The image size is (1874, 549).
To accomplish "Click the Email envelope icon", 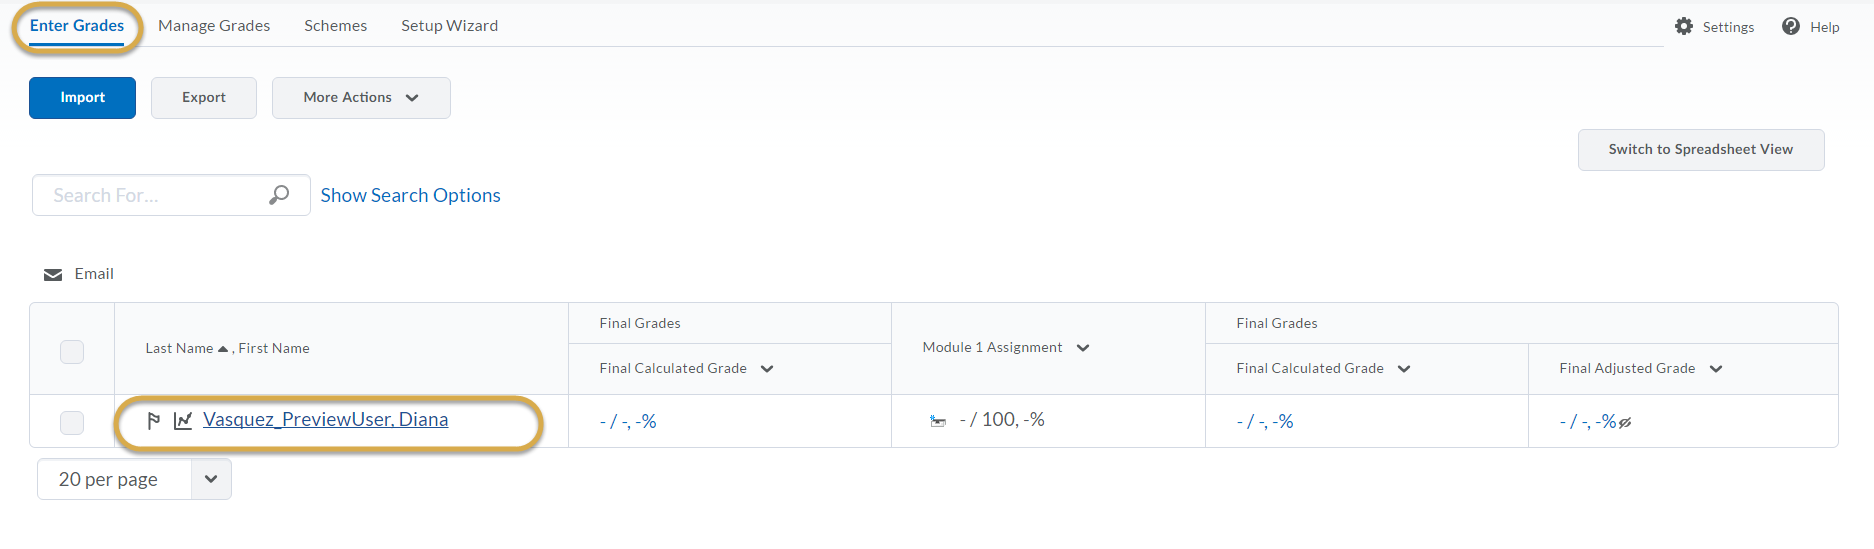I will (53, 275).
